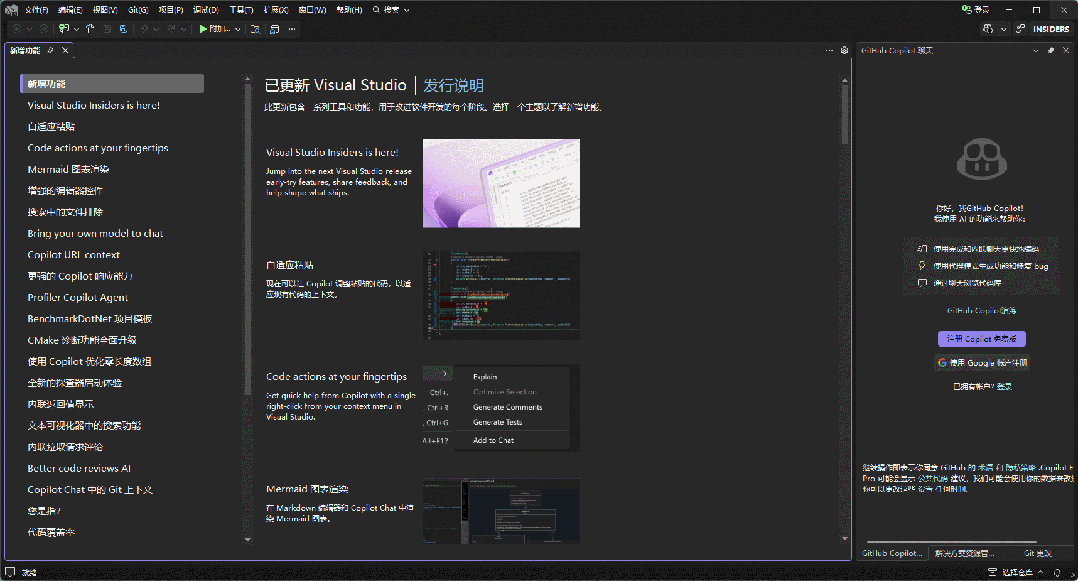Click the sign-in account icon in title bar

(x=967, y=10)
